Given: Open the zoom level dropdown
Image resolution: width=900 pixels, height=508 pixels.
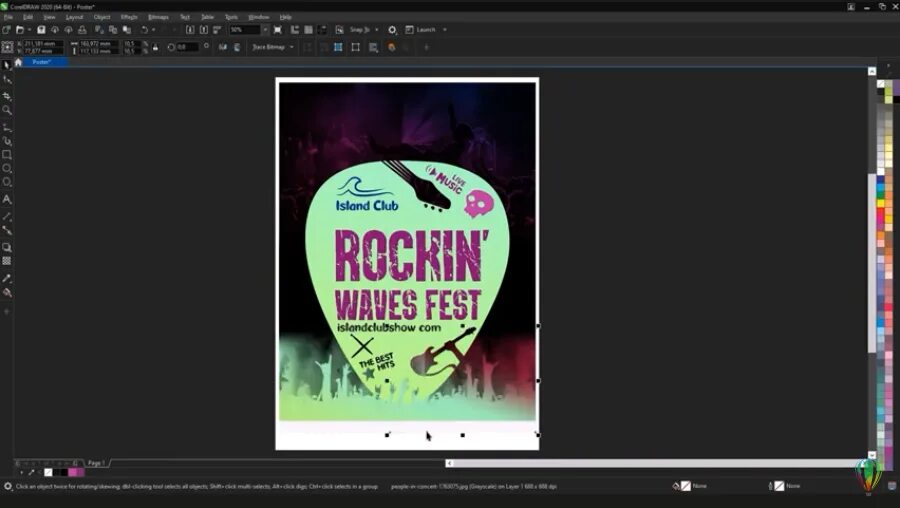Looking at the screenshot, I should pos(265,30).
